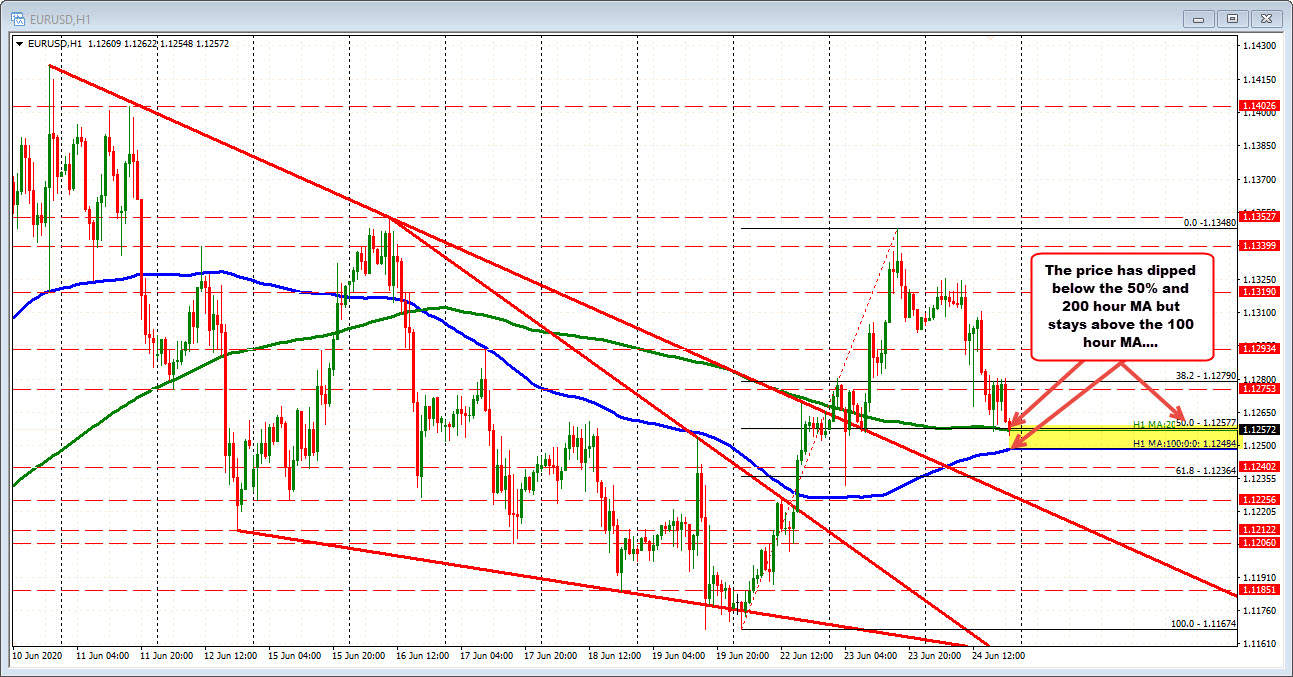Click the 23 Jun 20:00 time label
Screen dimensions: 1293x677
pyautogui.click(x=933, y=656)
